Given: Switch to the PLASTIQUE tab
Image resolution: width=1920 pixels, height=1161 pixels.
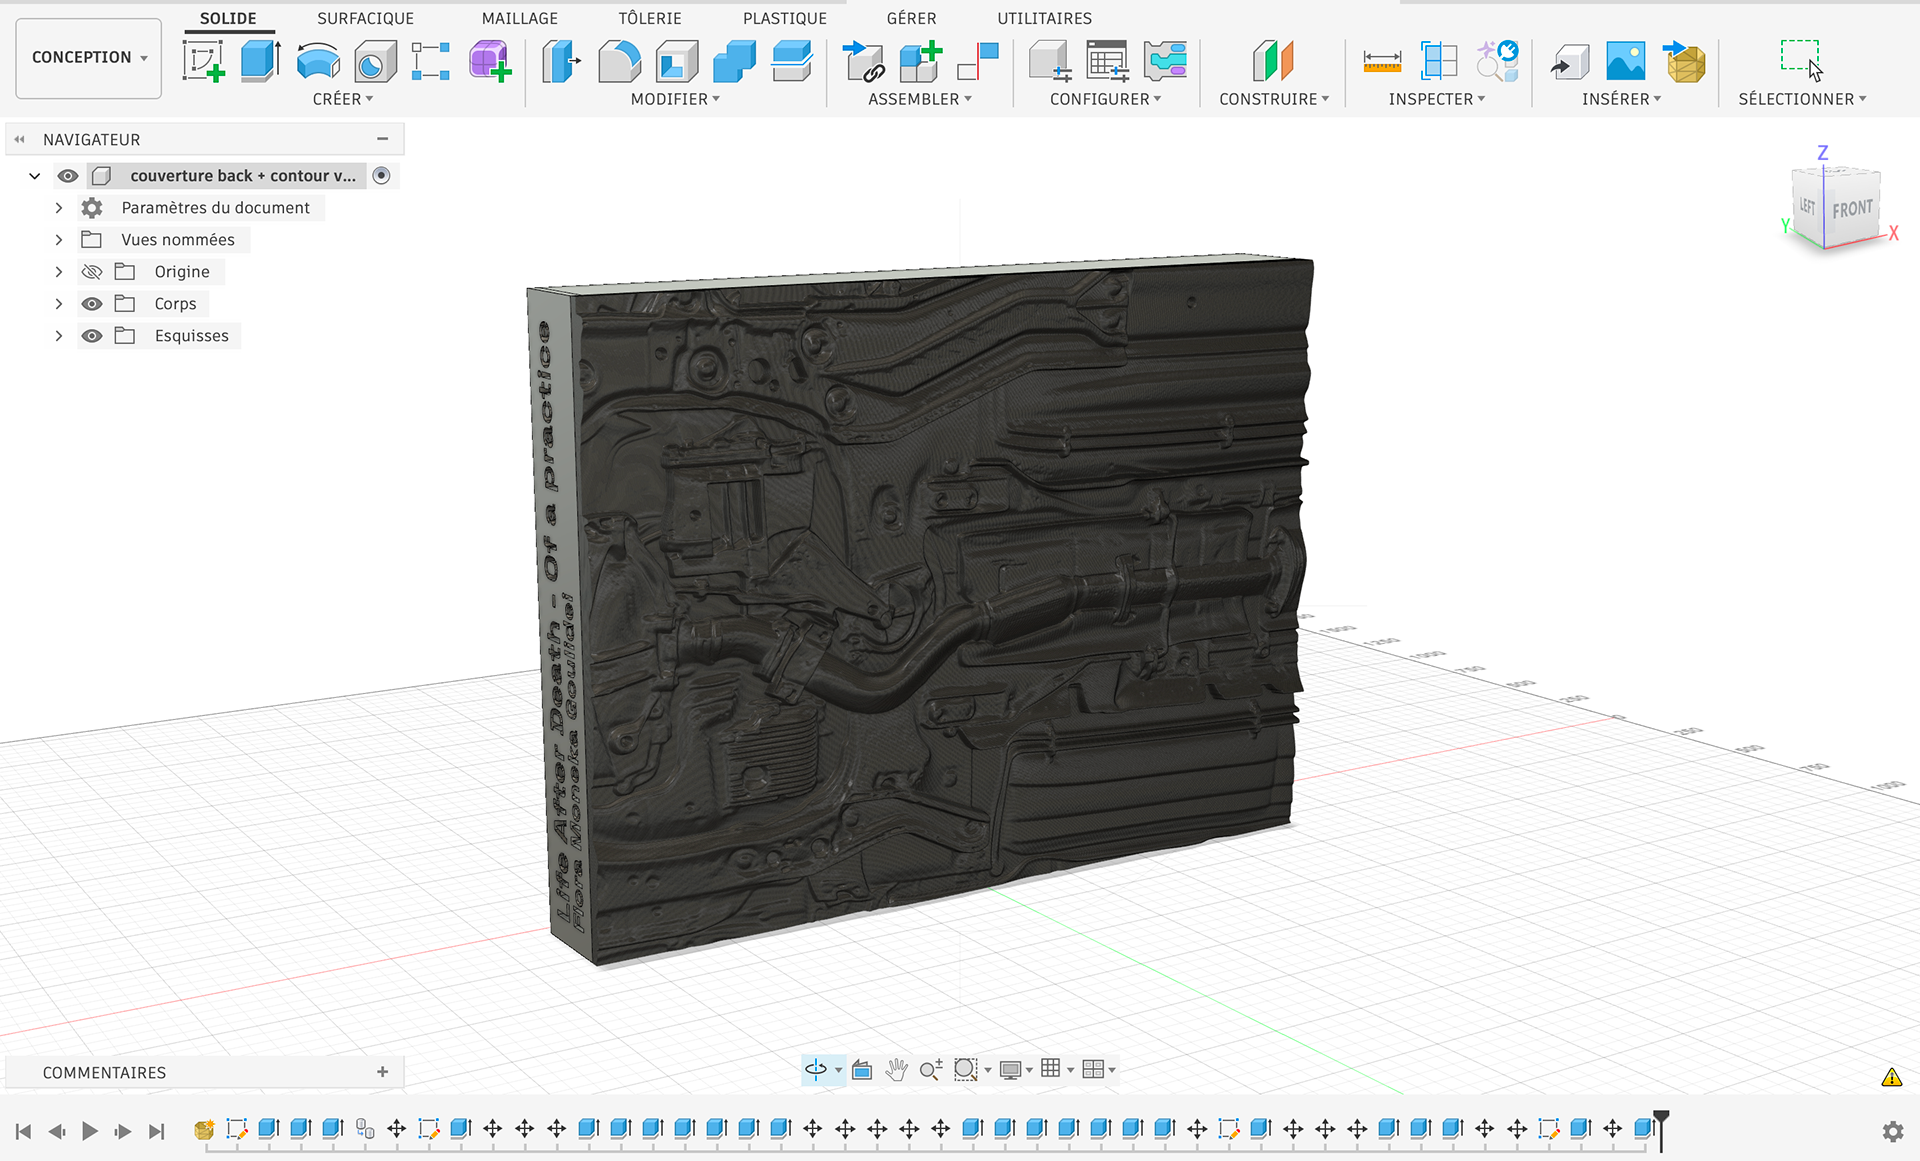Looking at the screenshot, I should (785, 18).
